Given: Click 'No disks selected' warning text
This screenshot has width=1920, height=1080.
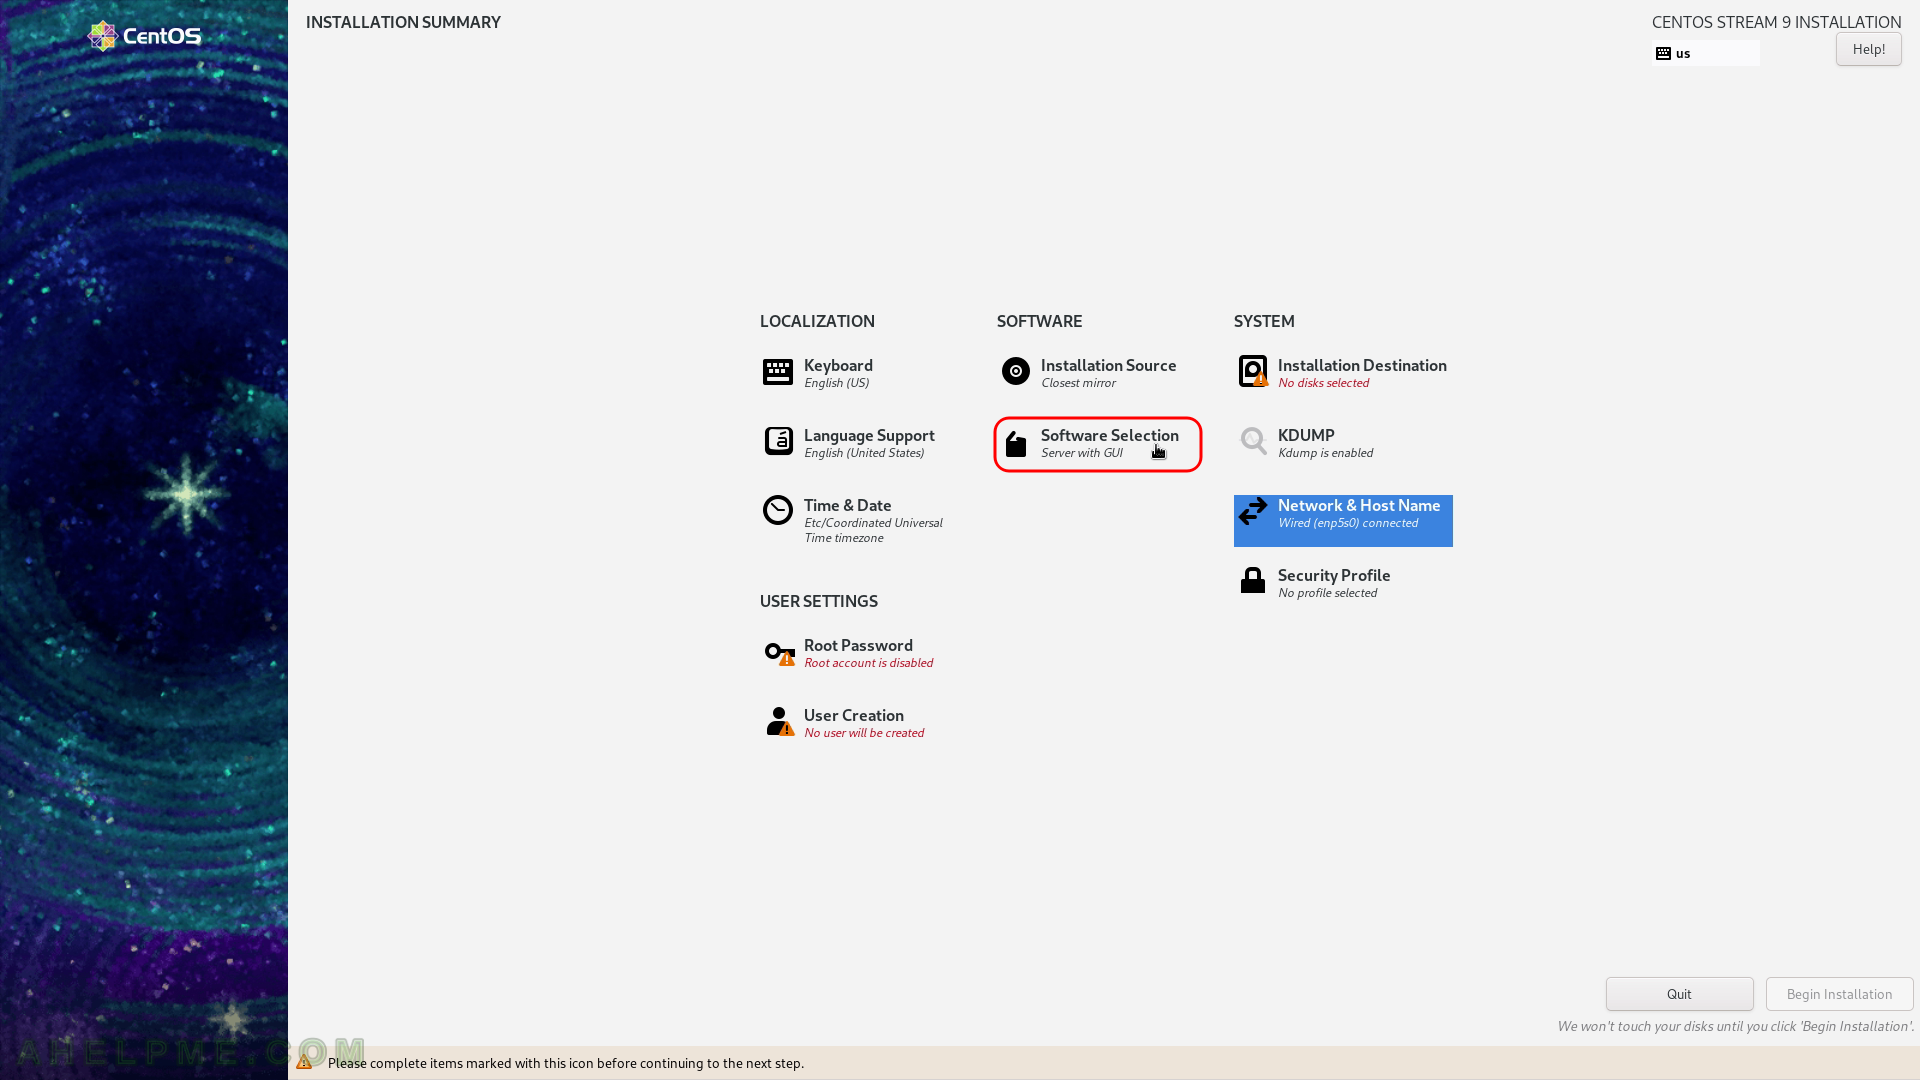Looking at the screenshot, I should click(1323, 383).
